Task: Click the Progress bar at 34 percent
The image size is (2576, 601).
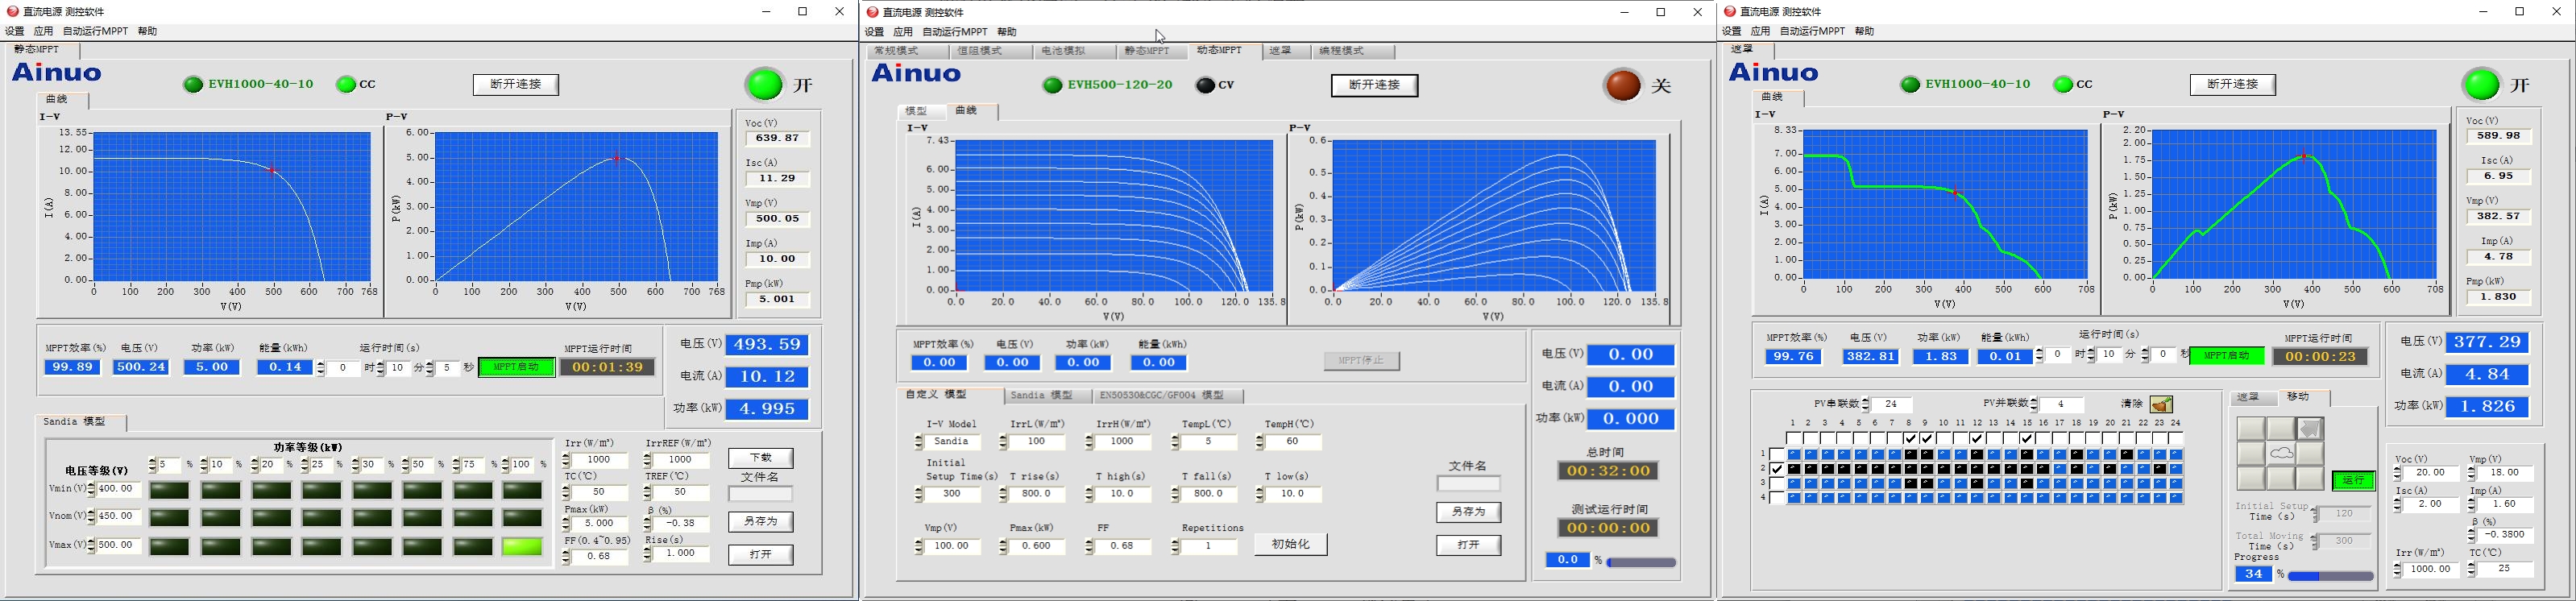Action: click(2330, 576)
